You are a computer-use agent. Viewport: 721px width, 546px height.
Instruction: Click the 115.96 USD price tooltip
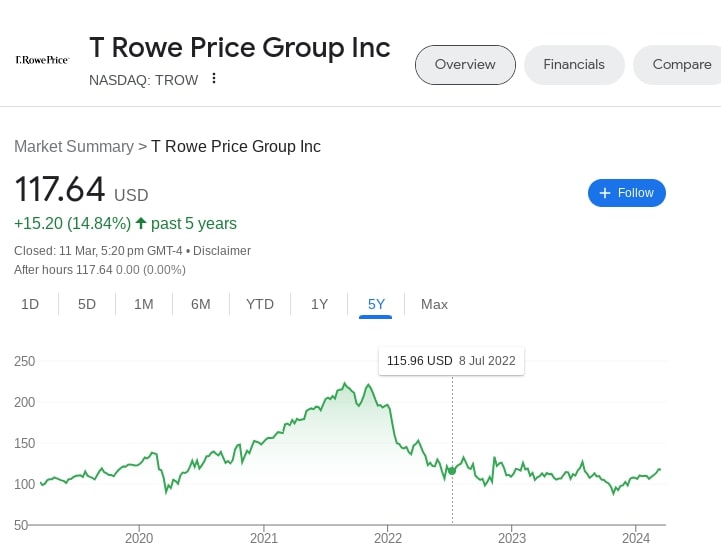[x=451, y=361]
